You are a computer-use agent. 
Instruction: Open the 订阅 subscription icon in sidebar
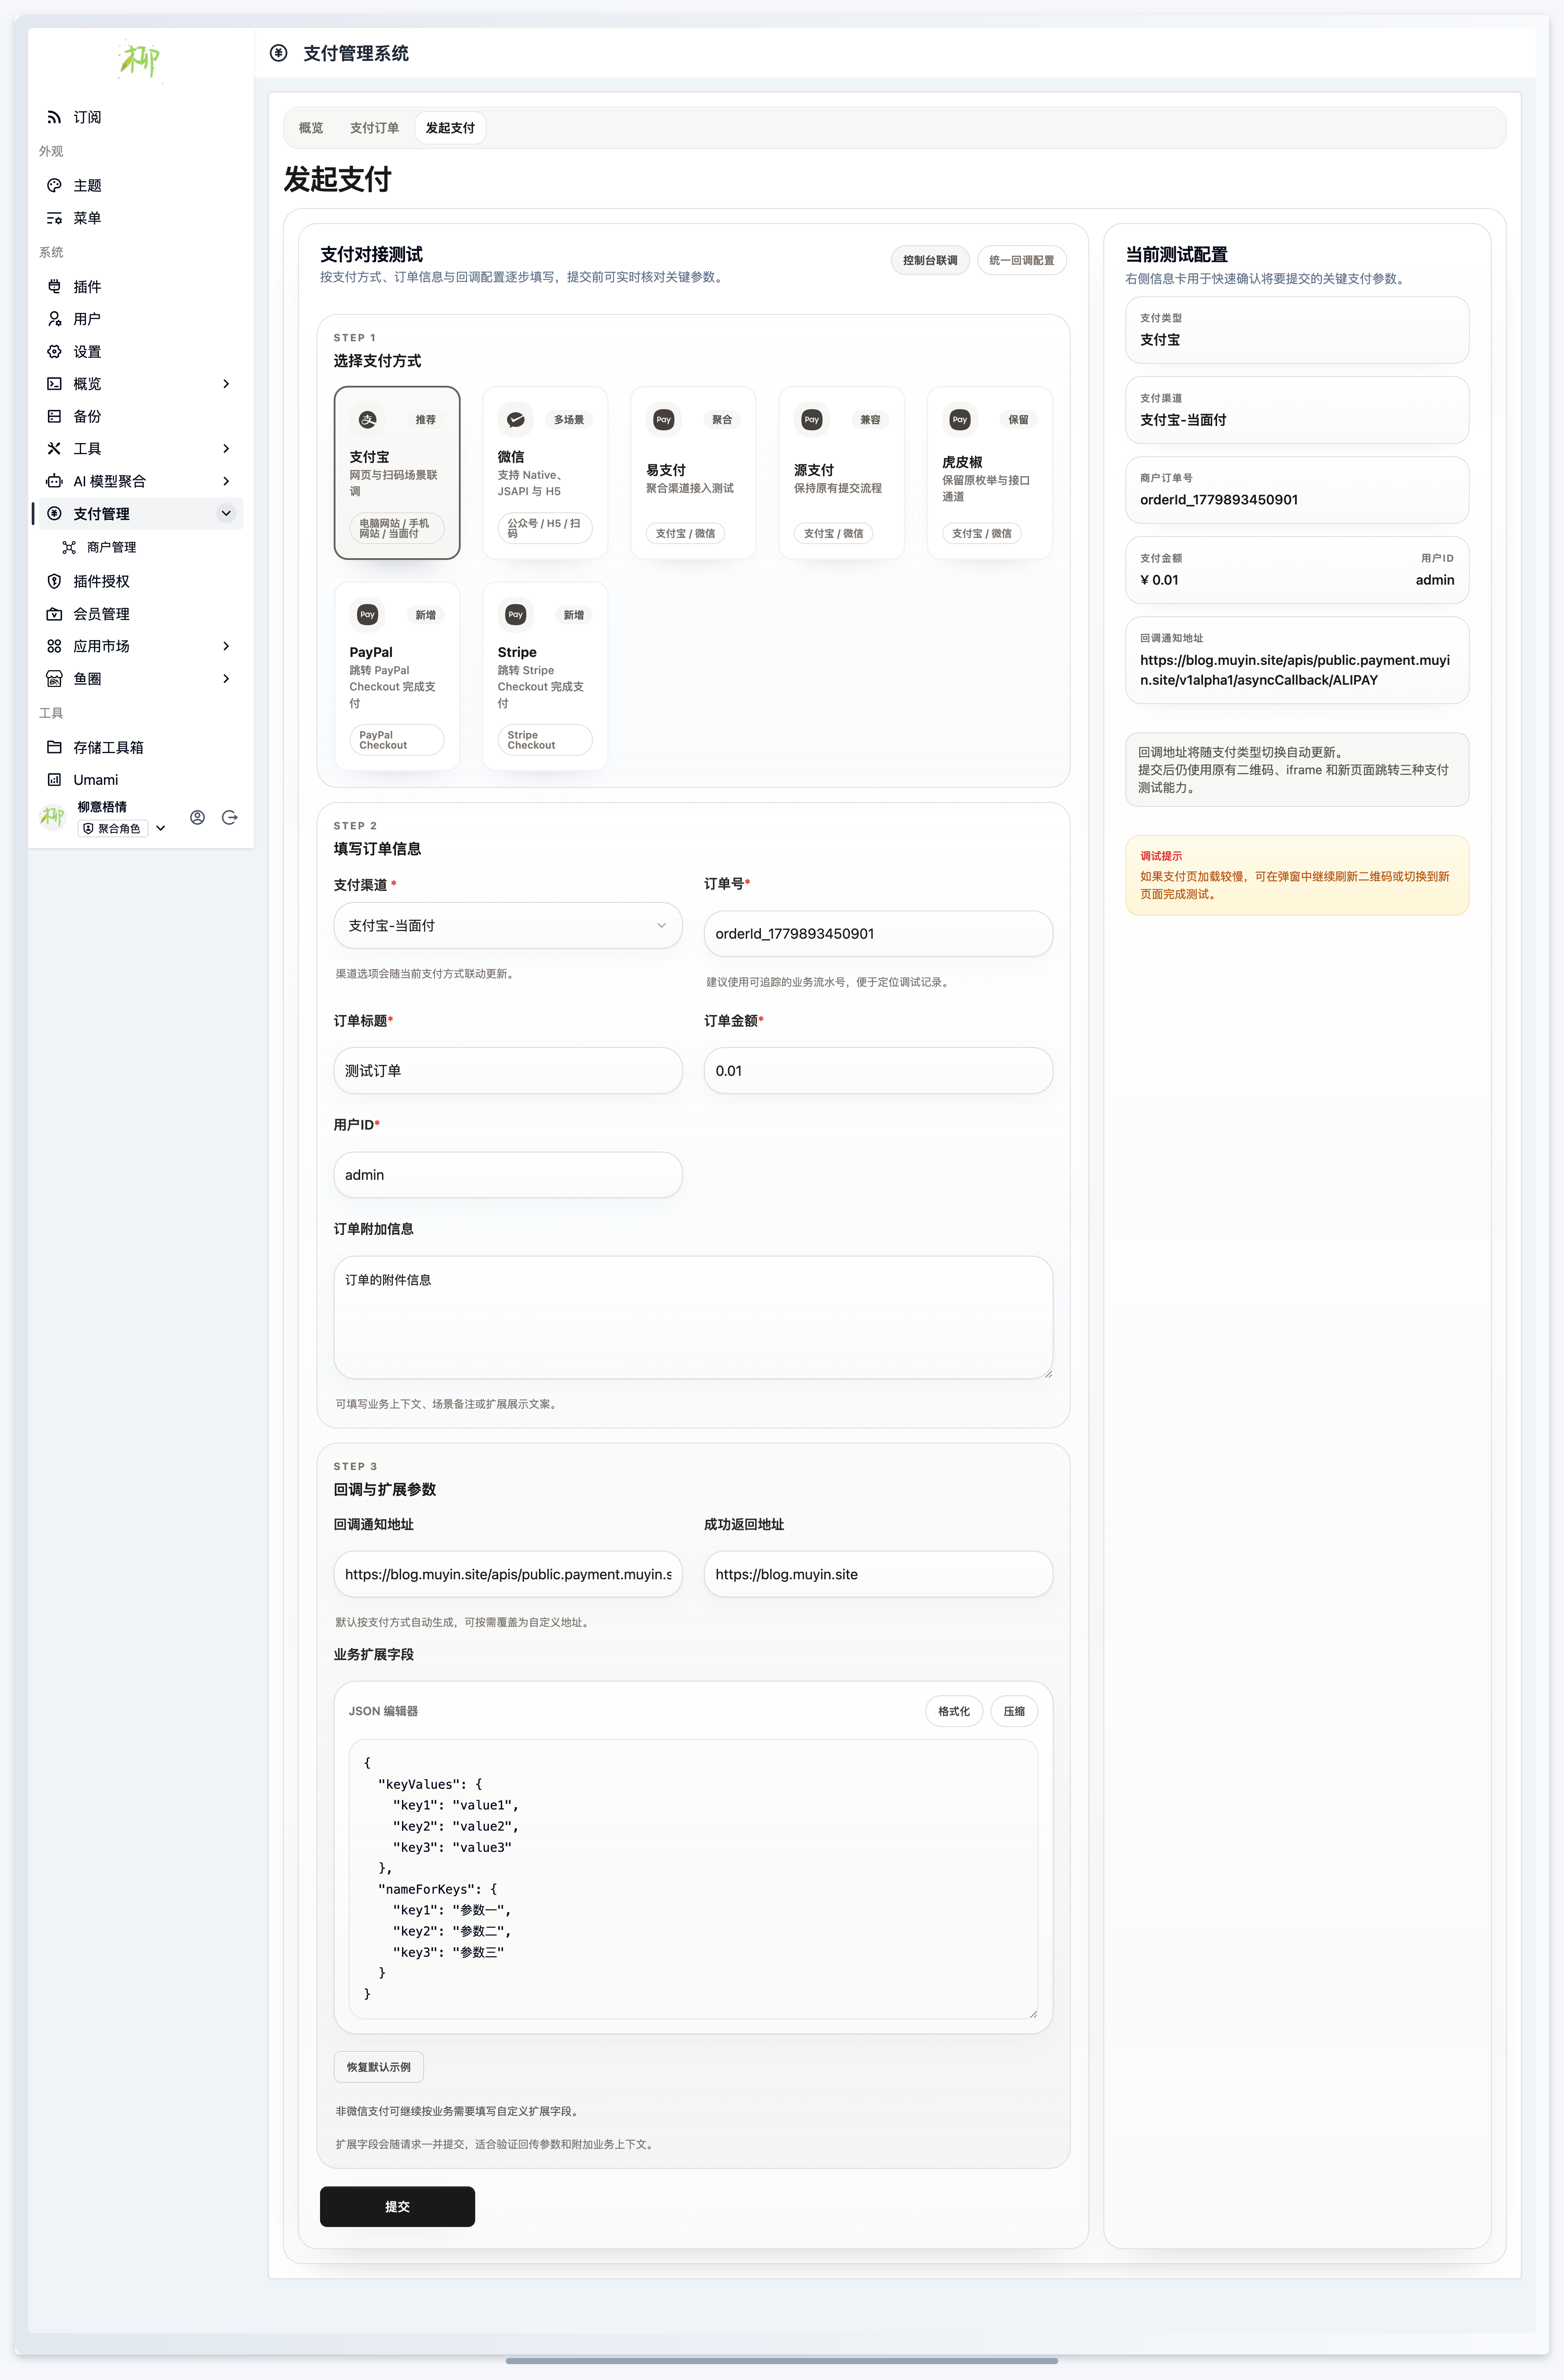coord(54,117)
